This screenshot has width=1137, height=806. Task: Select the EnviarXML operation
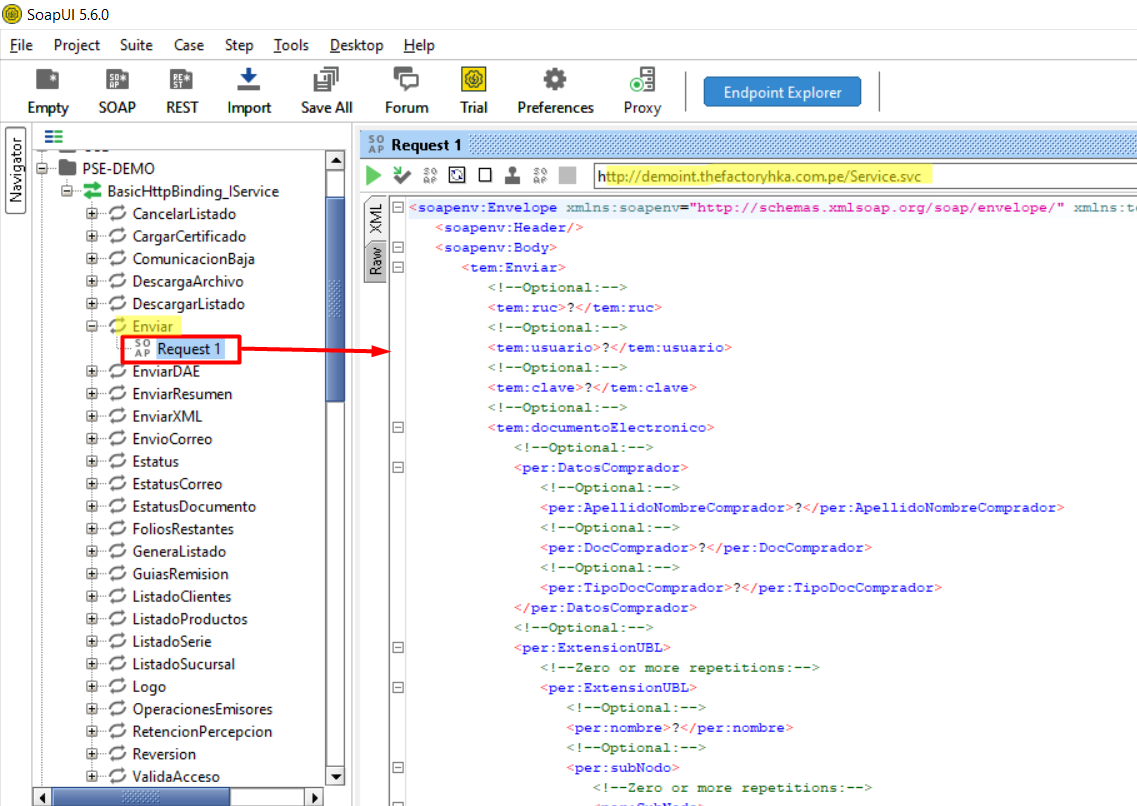click(167, 416)
